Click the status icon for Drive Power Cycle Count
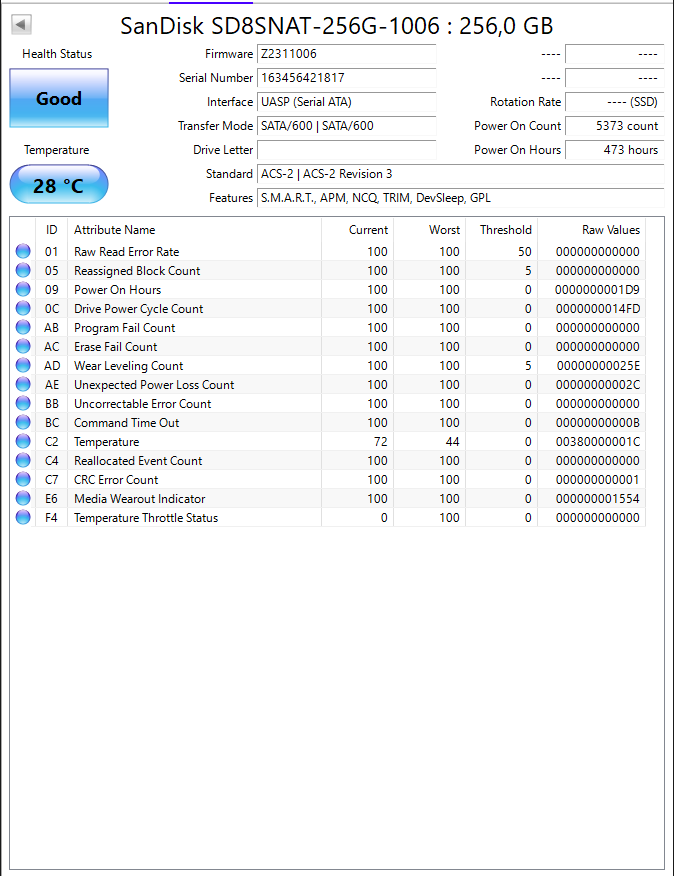 pos(23,308)
